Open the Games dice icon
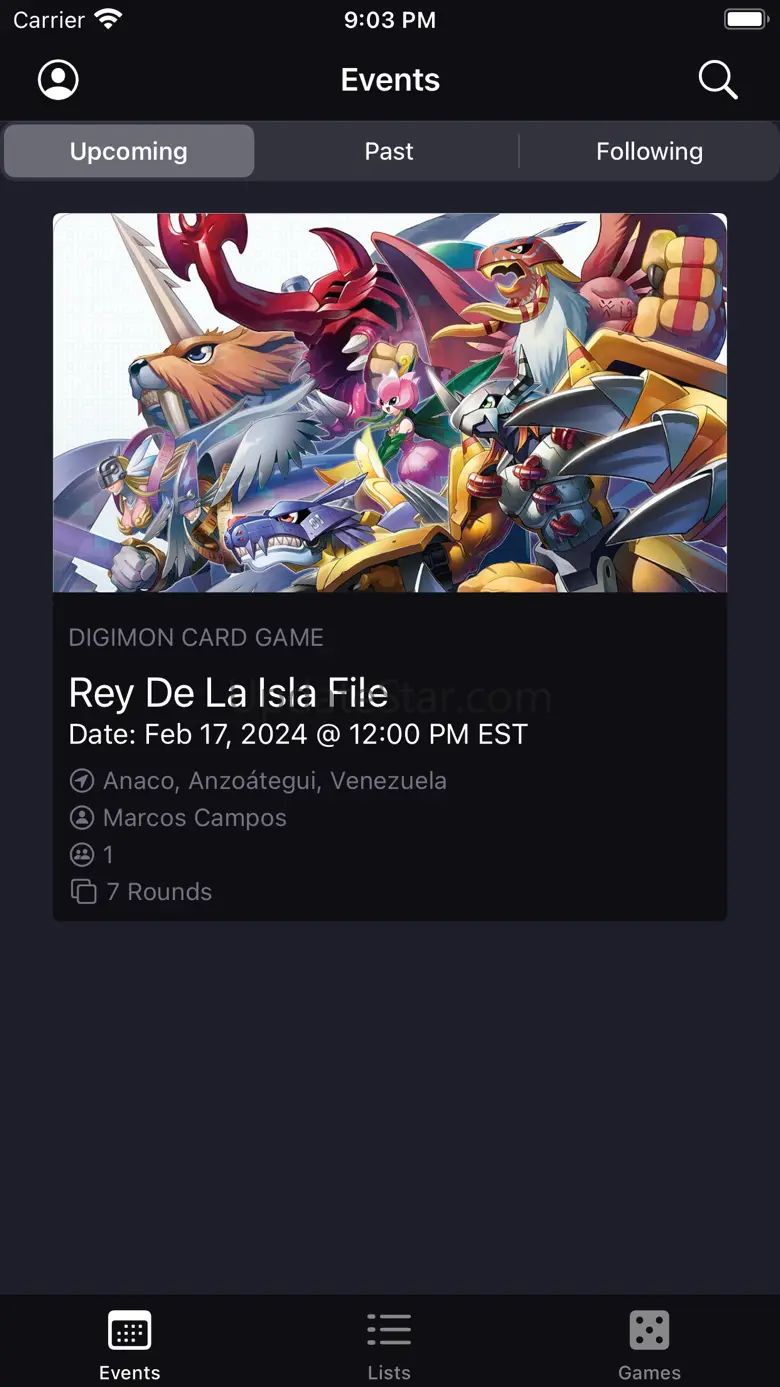The image size is (780, 1387). coord(649,1331)
